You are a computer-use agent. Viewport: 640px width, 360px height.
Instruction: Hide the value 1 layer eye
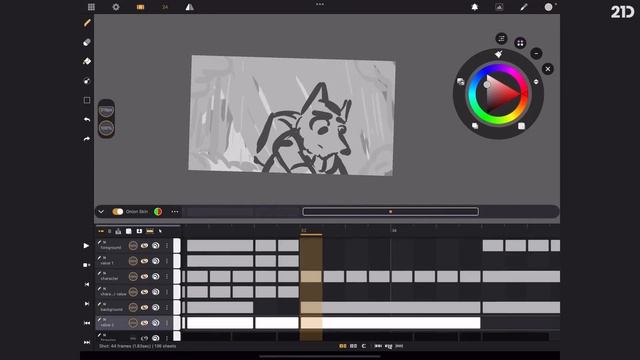(x=144, y=261)
